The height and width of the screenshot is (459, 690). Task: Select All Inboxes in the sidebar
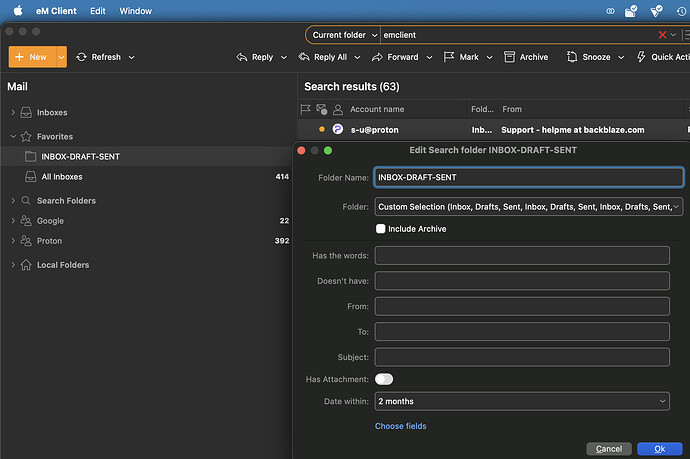pos(62,177)
